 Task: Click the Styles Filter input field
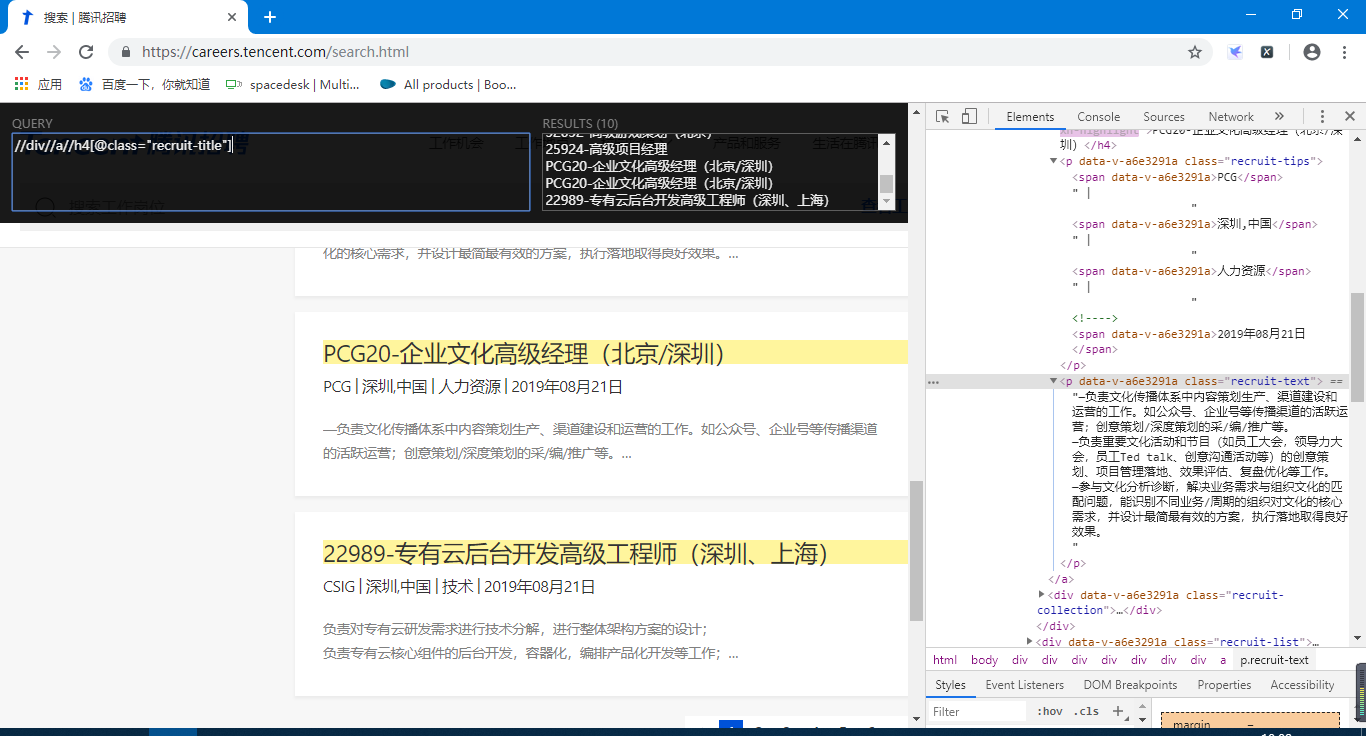[x=978, y=711]
